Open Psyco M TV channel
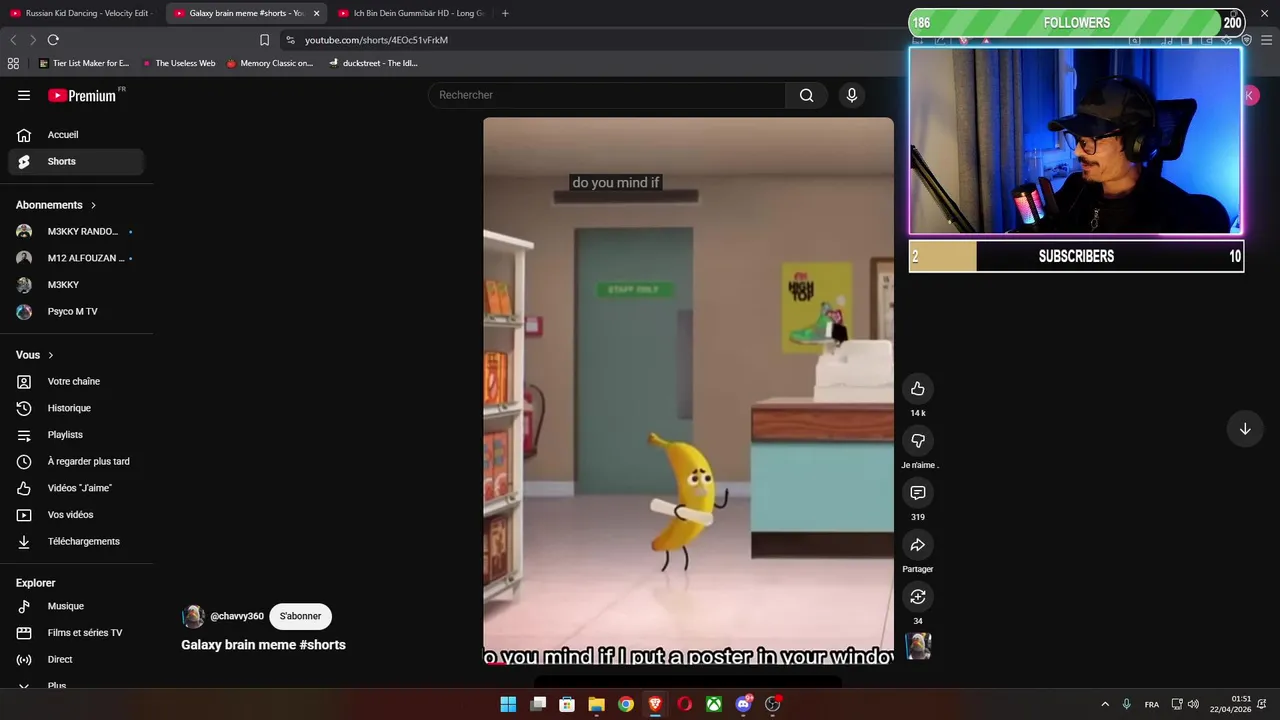Image resolution: width=1280 pixels, height=720 pixels. tap(76, 312)
